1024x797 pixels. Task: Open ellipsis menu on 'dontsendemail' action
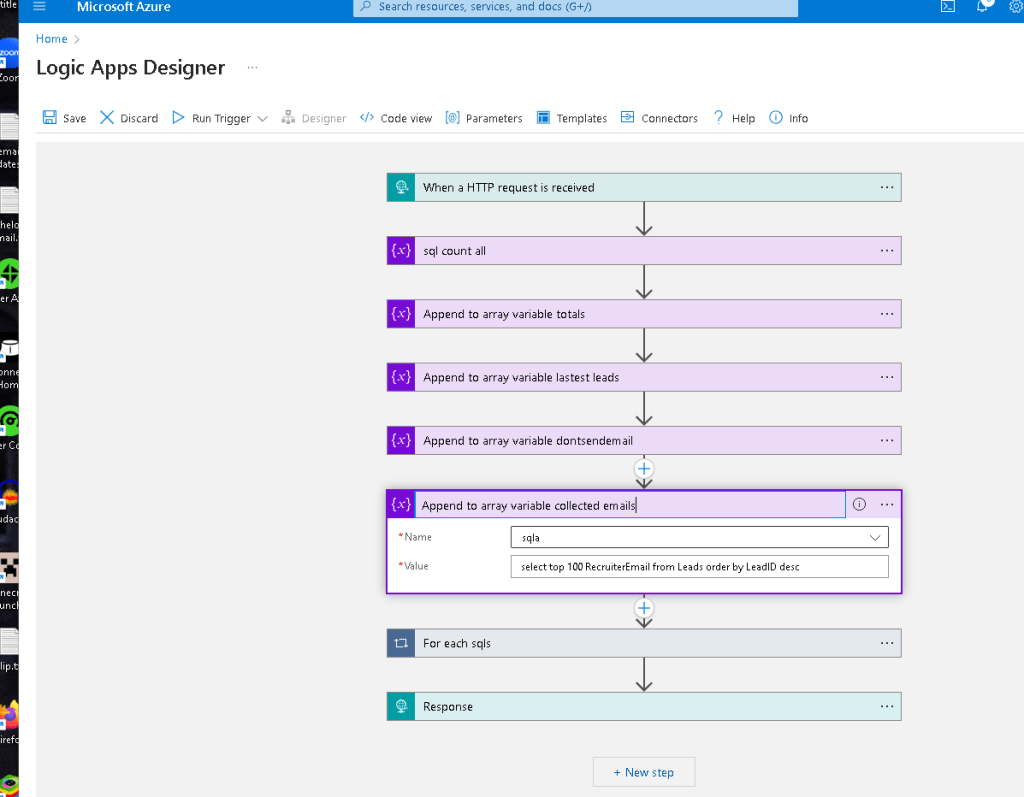(886, 441)
